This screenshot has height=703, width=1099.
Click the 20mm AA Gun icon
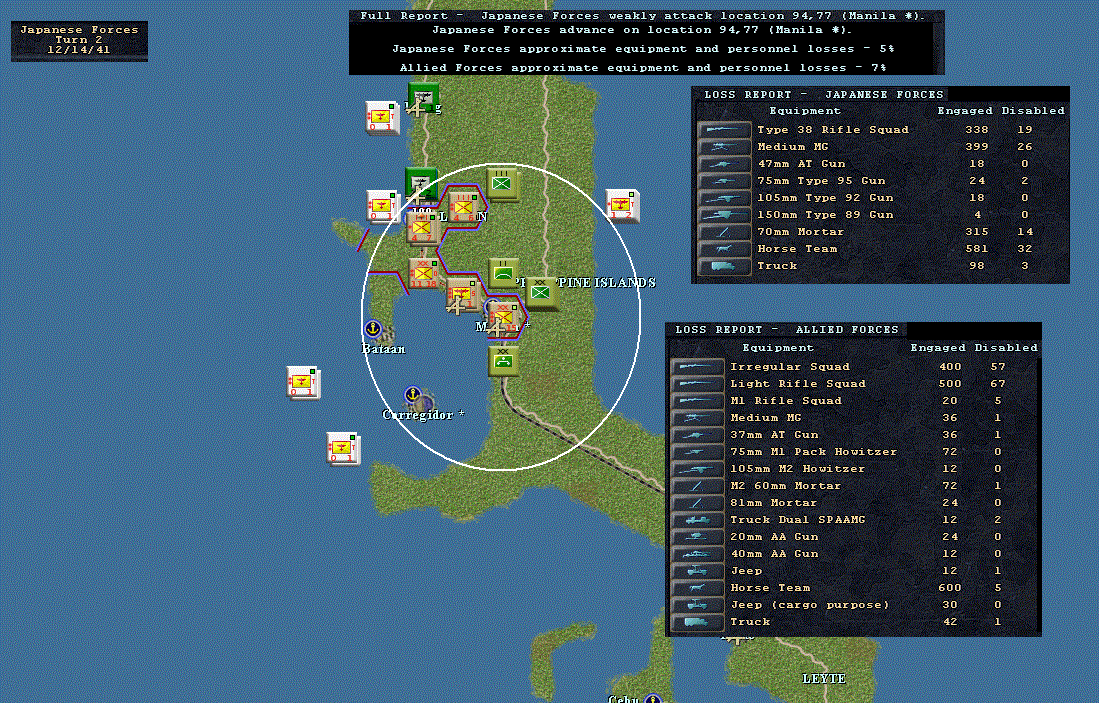click(697, 537)
